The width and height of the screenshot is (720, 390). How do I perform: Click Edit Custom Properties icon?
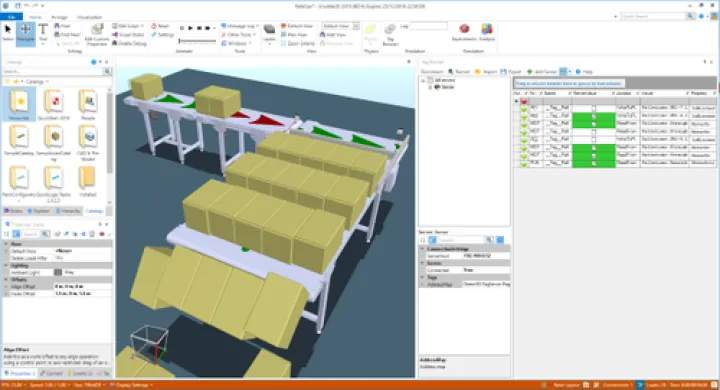[x=97, y=34]
